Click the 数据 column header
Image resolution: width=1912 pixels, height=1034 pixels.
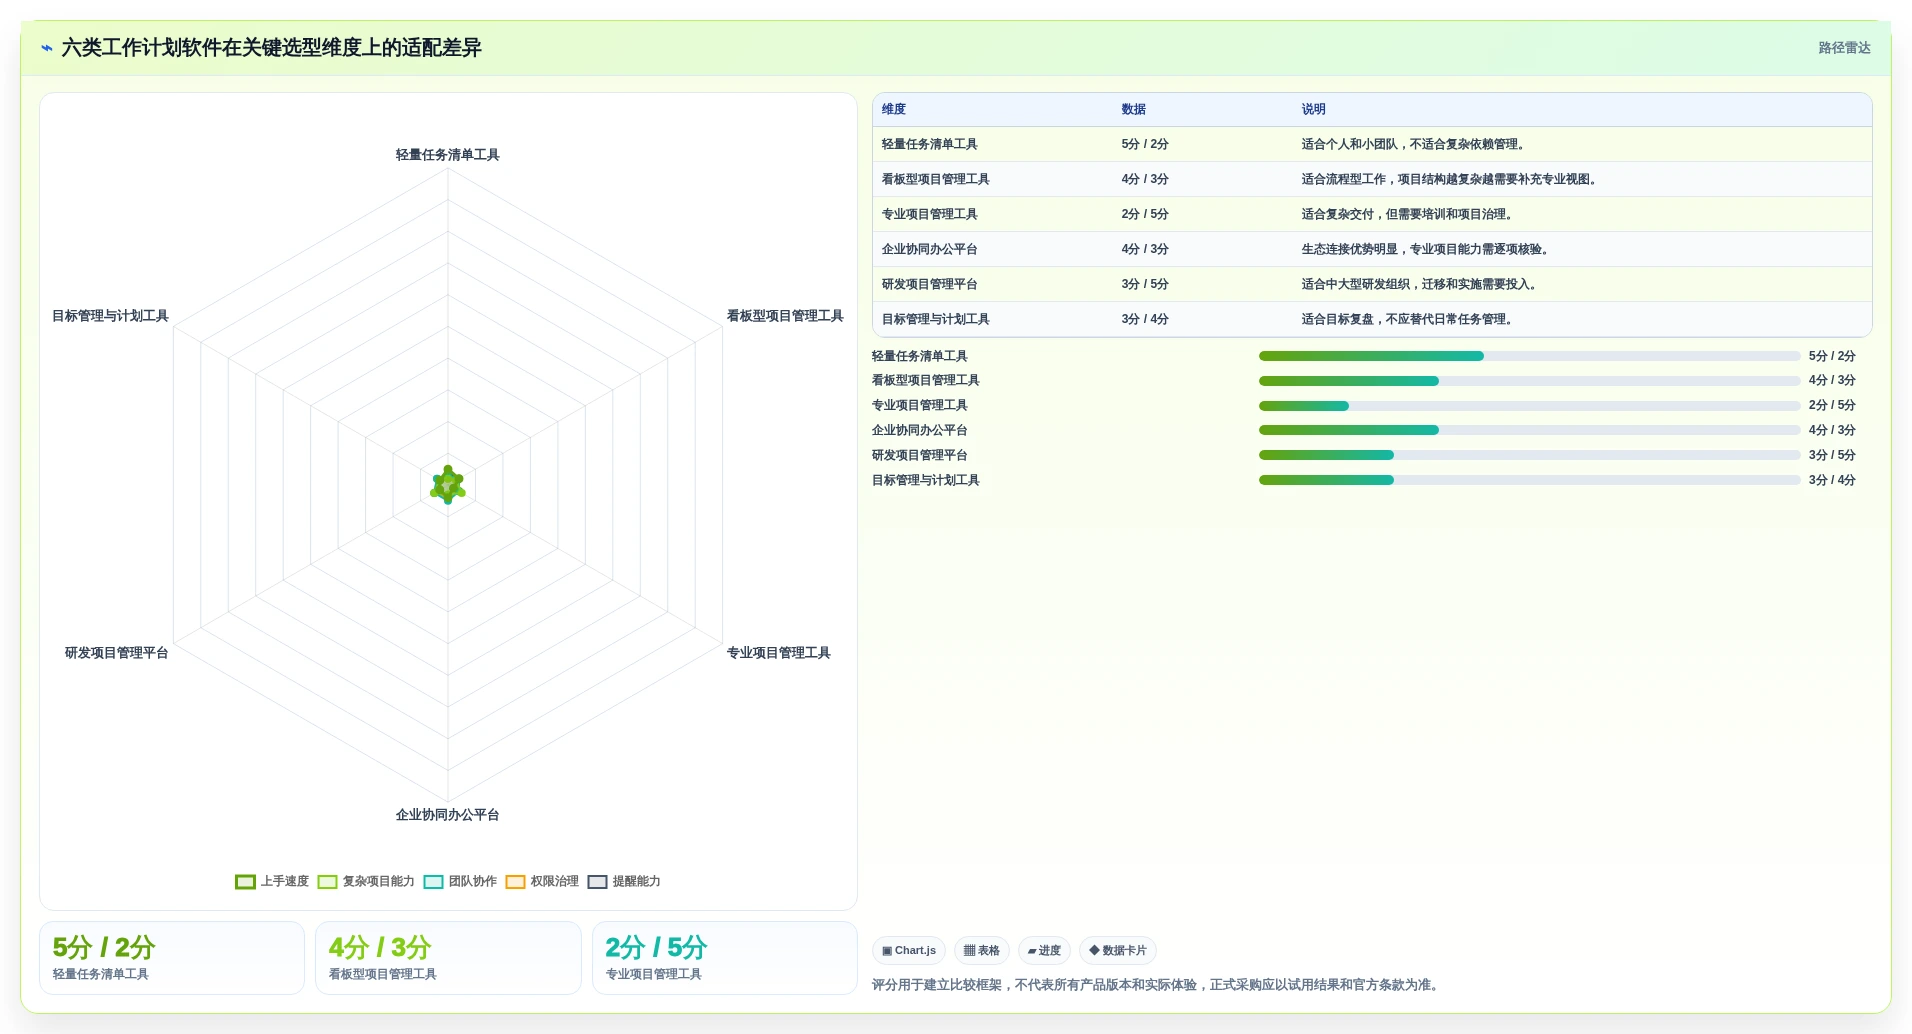1134,110
